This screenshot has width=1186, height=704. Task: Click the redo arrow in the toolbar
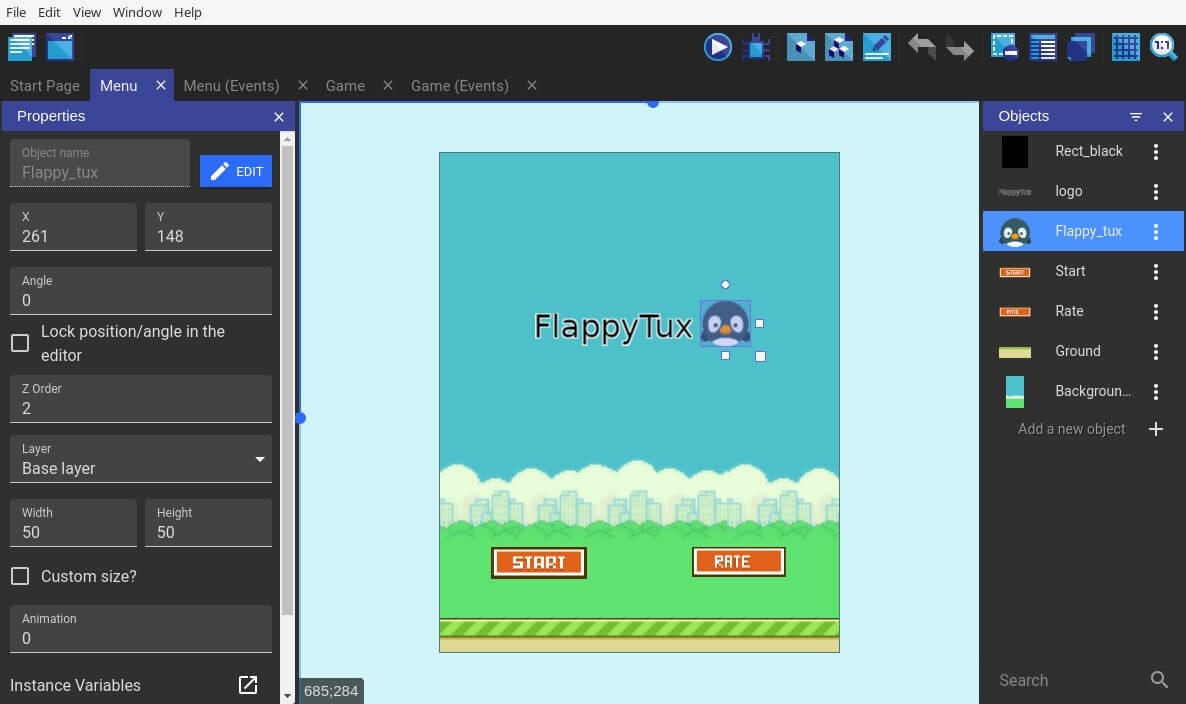[x=960, y=46]
